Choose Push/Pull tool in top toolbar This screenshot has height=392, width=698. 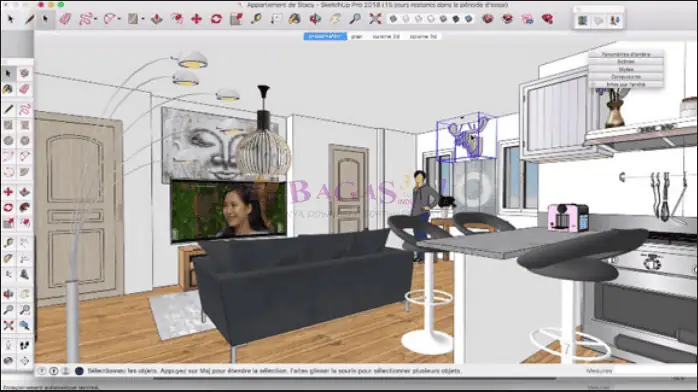pos(157,19)
